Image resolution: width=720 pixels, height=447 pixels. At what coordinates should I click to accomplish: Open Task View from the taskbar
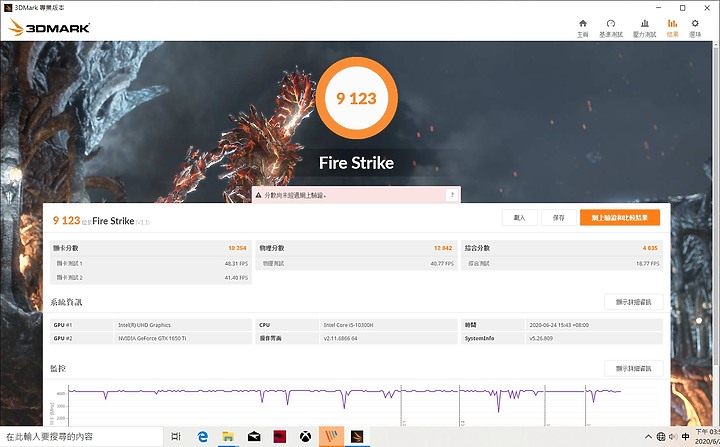tap(176, 436)
